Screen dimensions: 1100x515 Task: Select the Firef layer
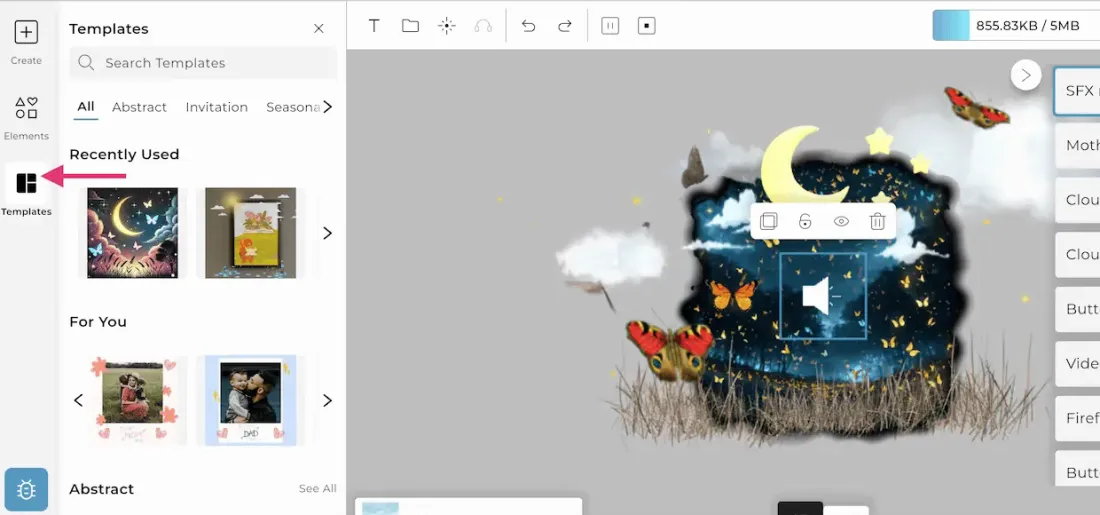coord(1078,418)
